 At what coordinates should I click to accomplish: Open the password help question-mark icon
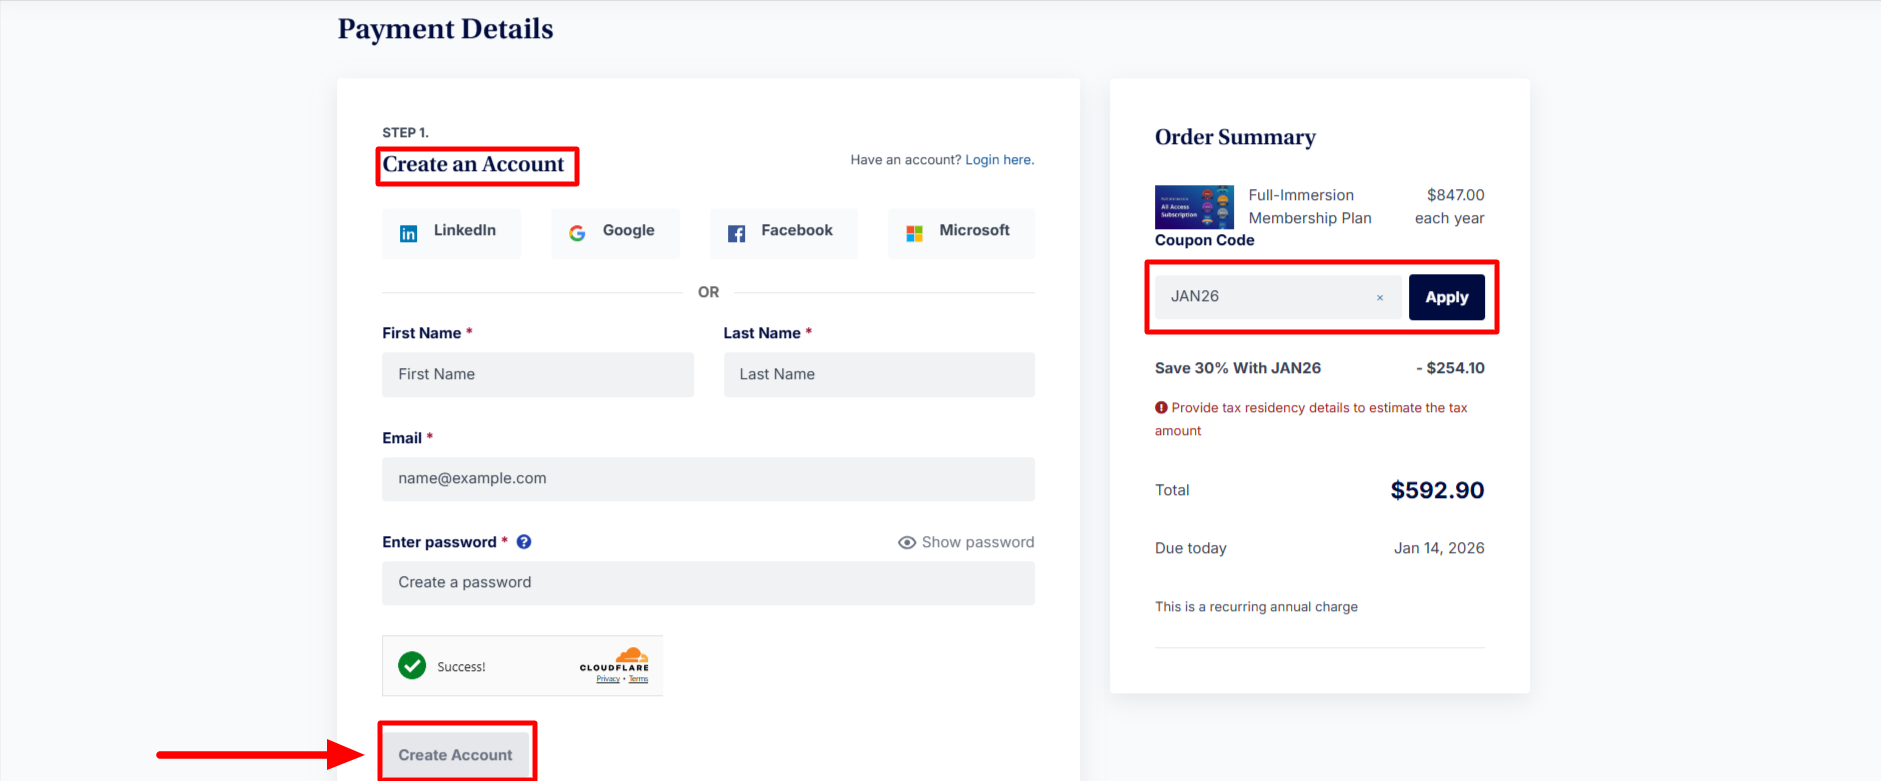click(524, 542)
